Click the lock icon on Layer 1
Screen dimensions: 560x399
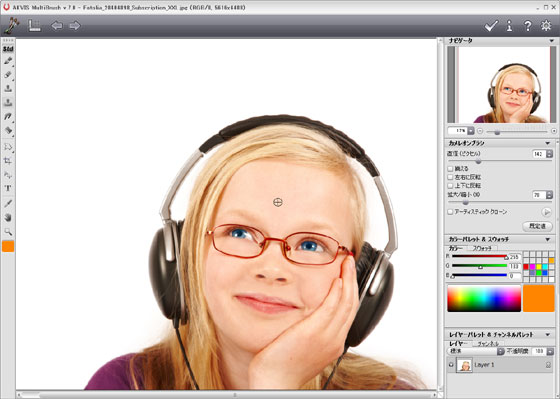[x=548, y=365]
